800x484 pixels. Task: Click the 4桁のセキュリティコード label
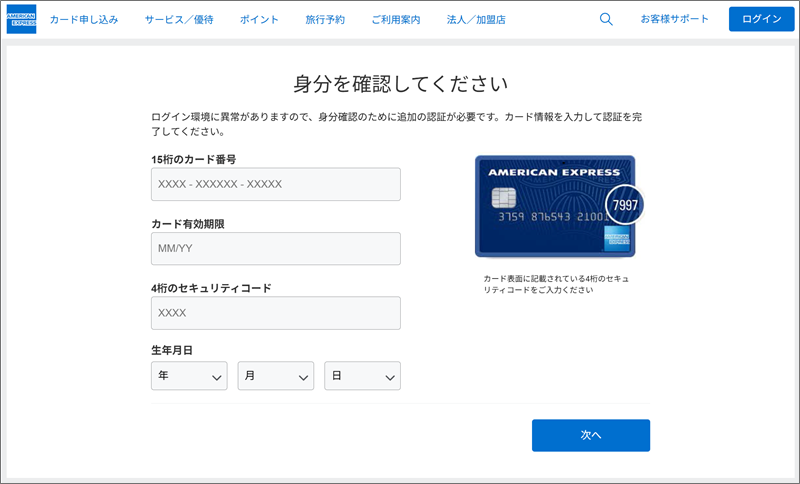pyautogui.click(x=211, y=288)
